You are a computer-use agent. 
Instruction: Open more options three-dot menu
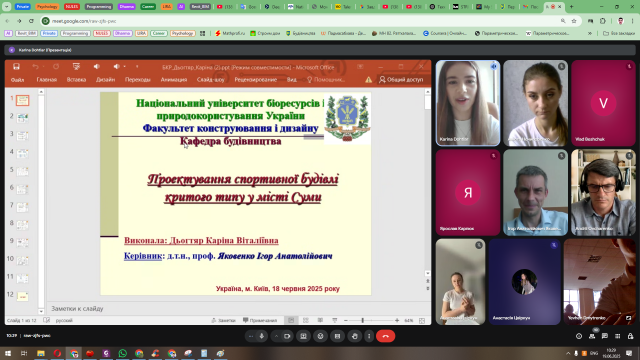(369, 336)
